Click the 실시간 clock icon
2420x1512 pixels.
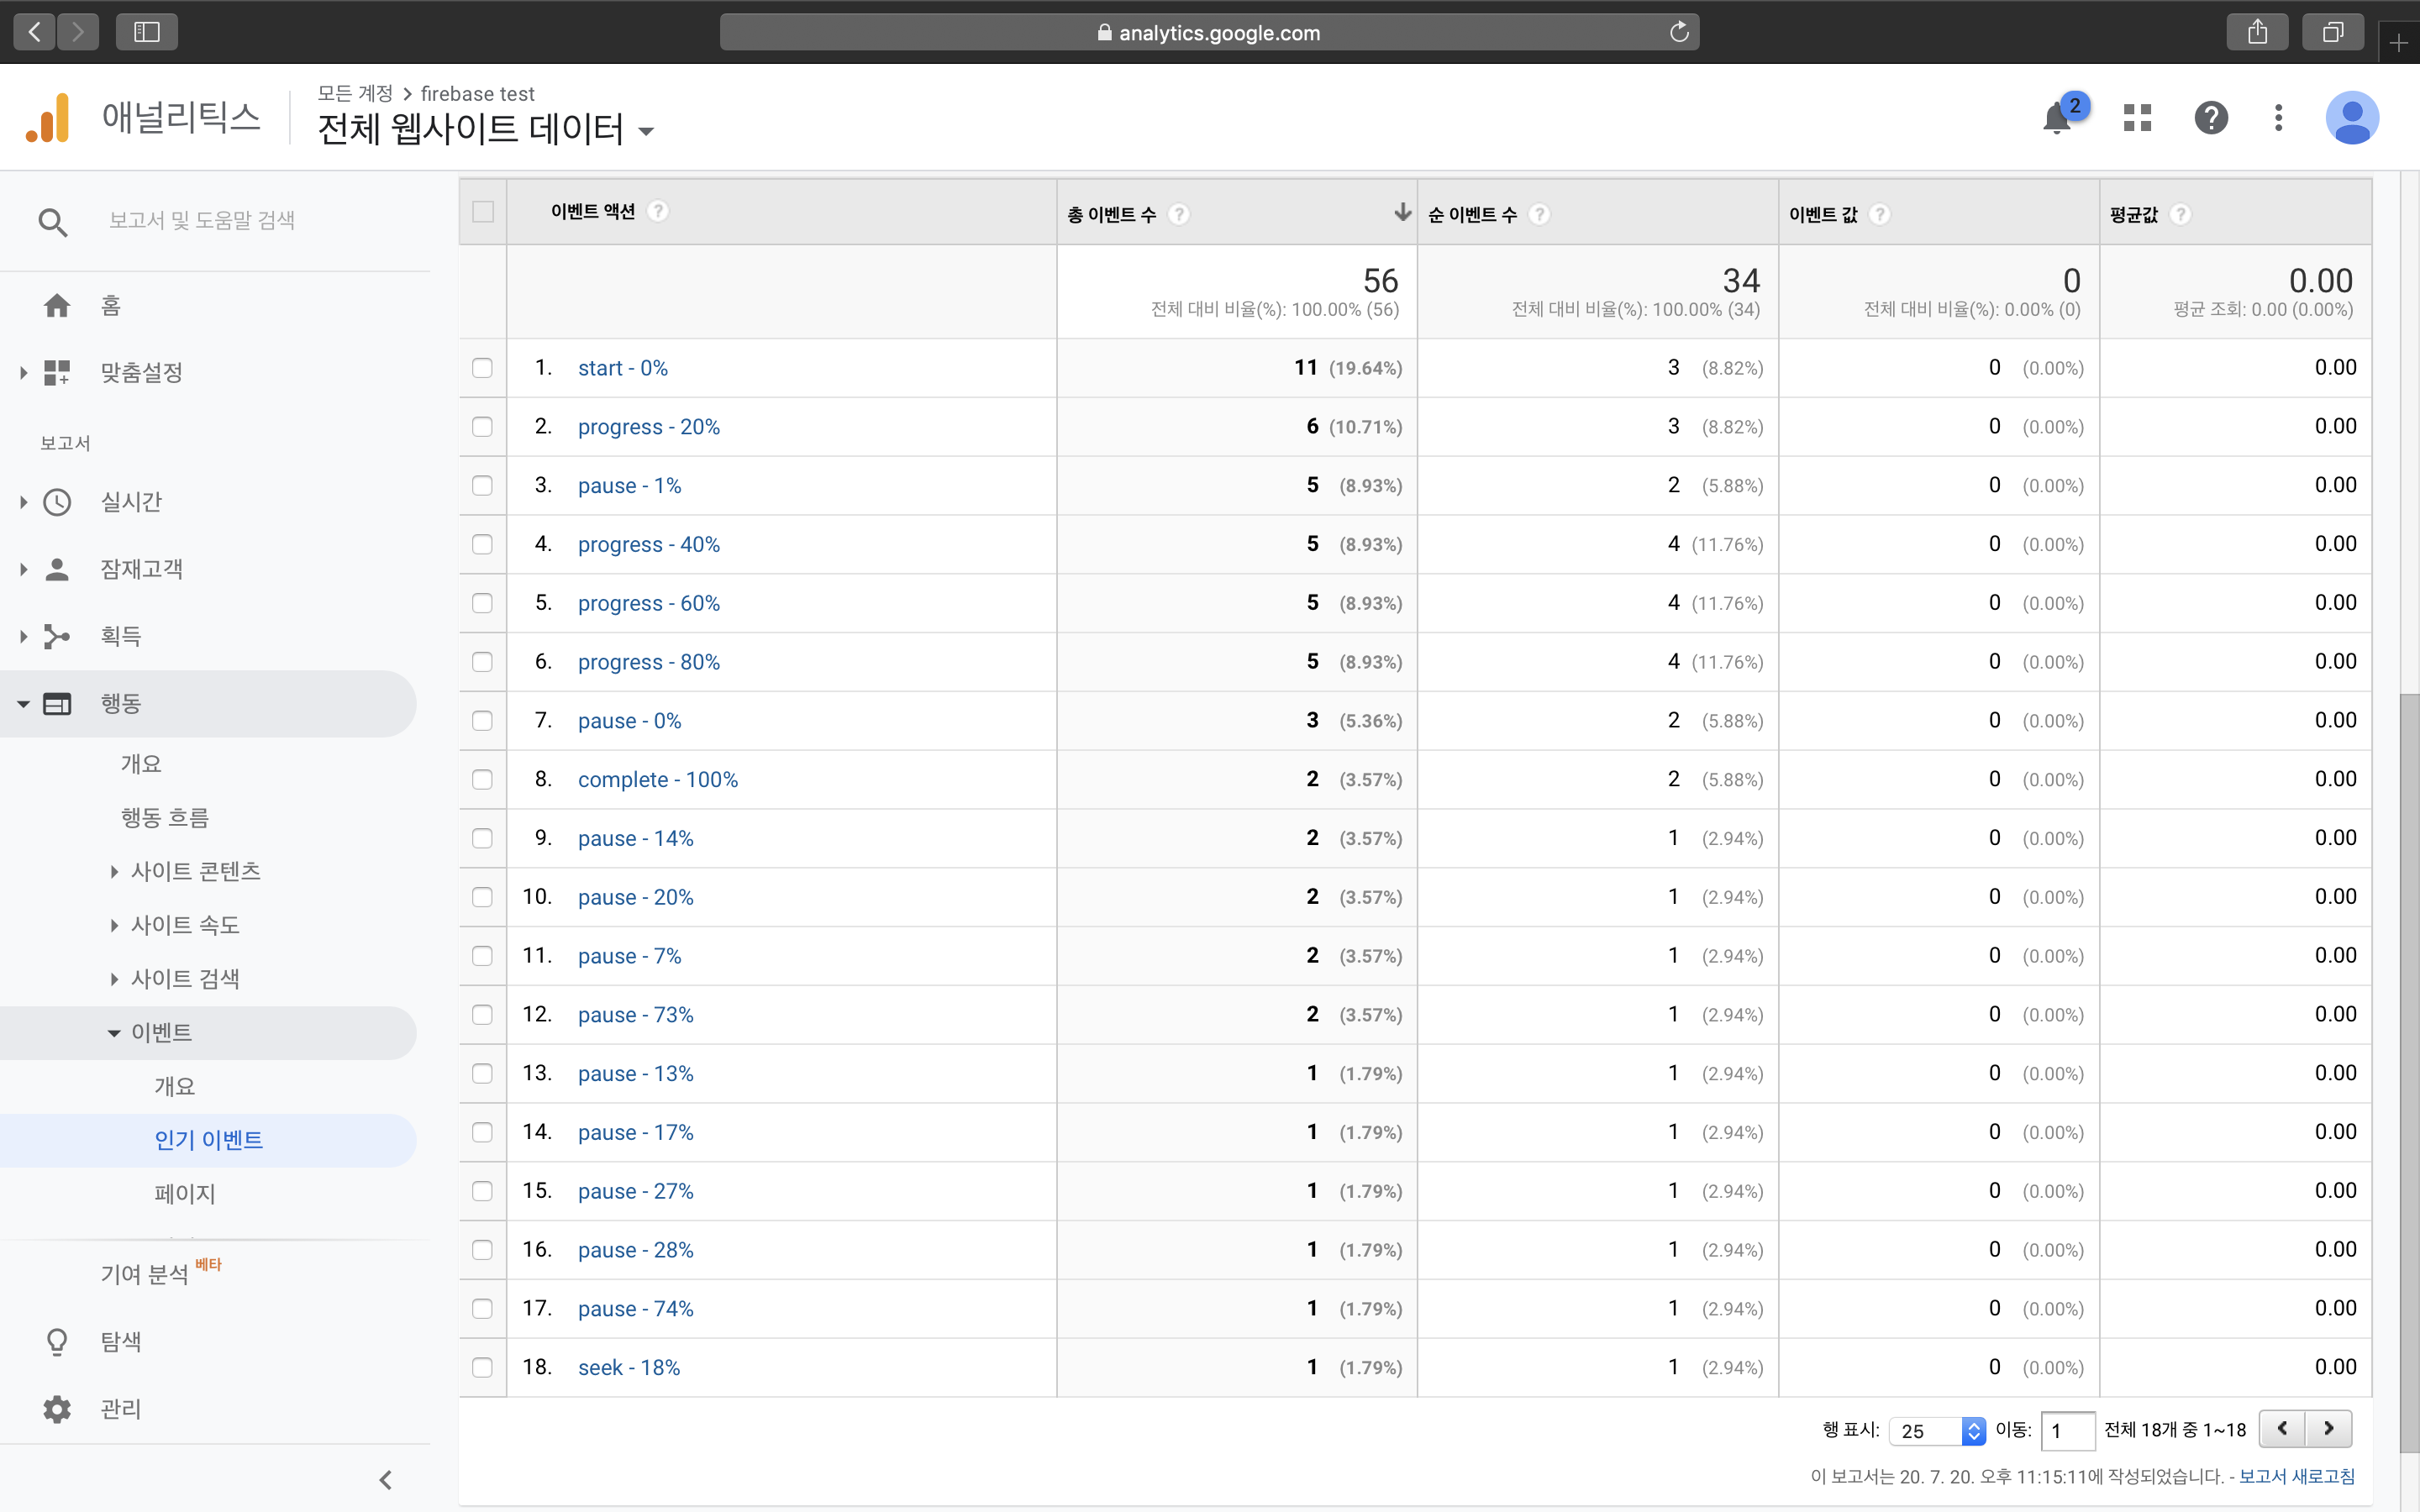[x=57, y=502]
